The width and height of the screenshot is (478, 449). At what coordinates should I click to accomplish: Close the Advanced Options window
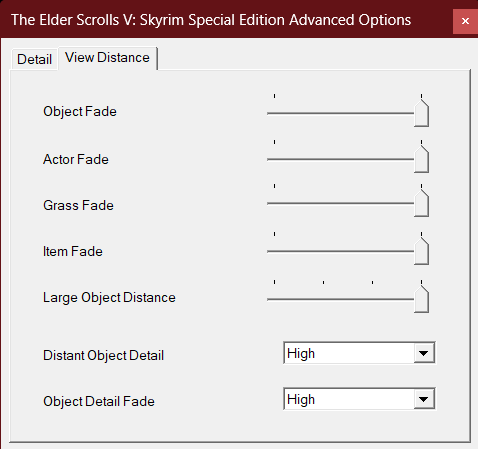pyautogui.click(x=465, y=21)
